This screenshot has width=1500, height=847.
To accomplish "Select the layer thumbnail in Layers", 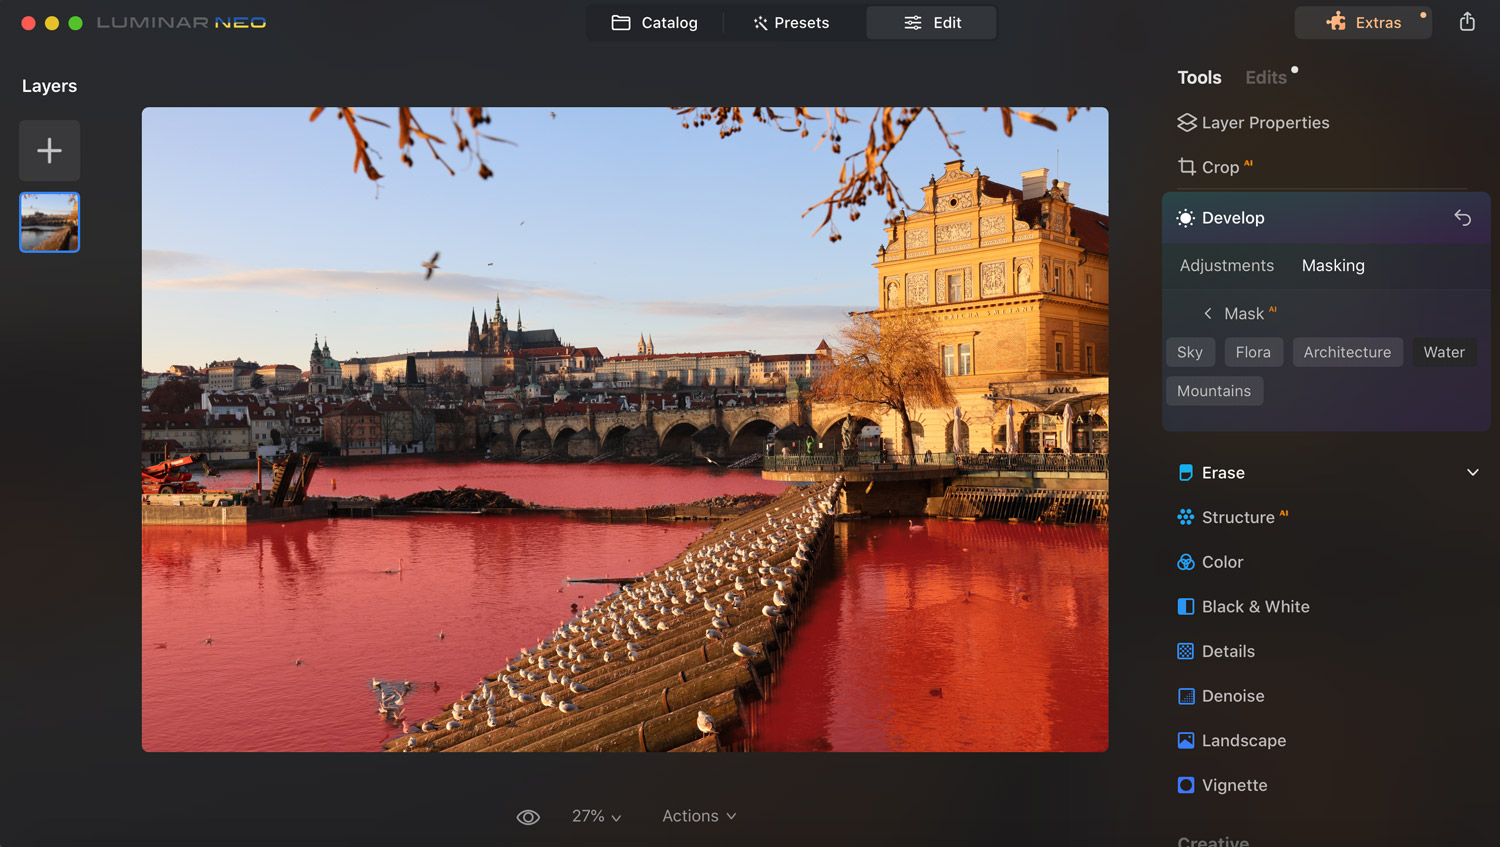I will click(x=49, y=222).
